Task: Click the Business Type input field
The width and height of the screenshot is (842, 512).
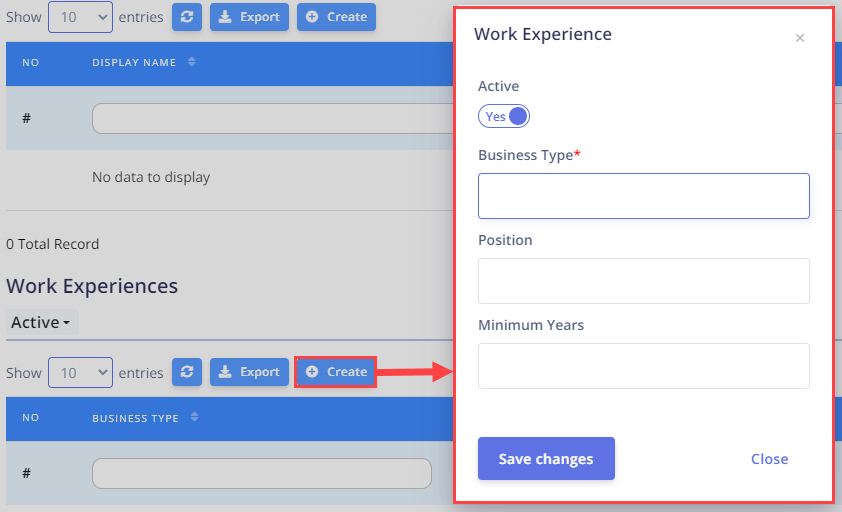Action: (644, 196)
